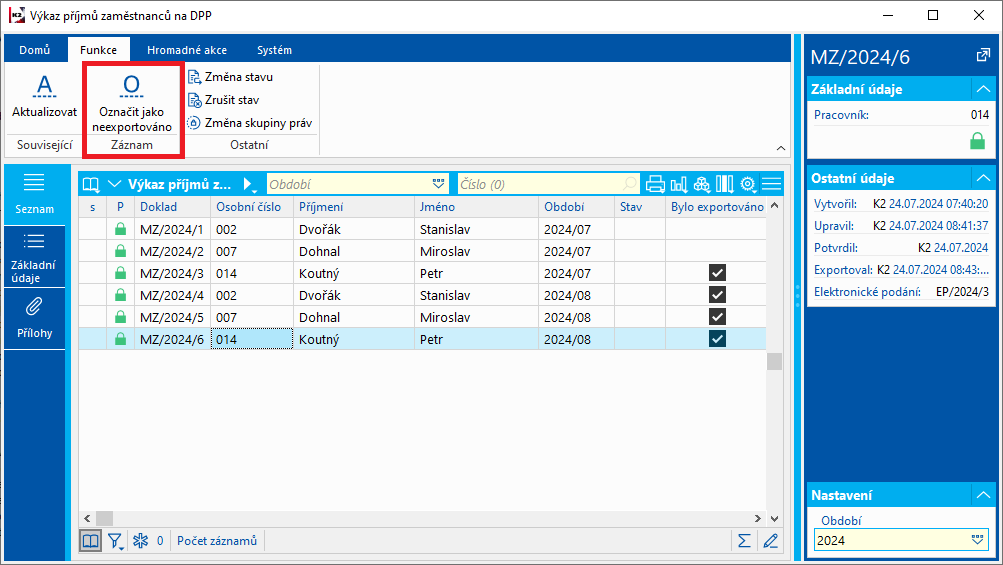Open the columns icon in grid toolbar
This screenshot has height=565, width=1003.
724,184
